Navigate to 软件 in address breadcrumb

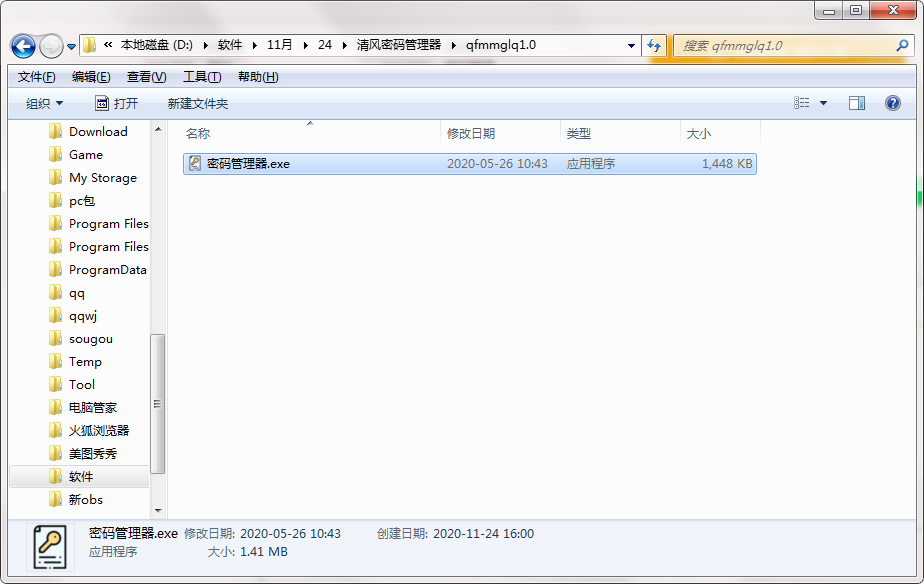point(230,45)
